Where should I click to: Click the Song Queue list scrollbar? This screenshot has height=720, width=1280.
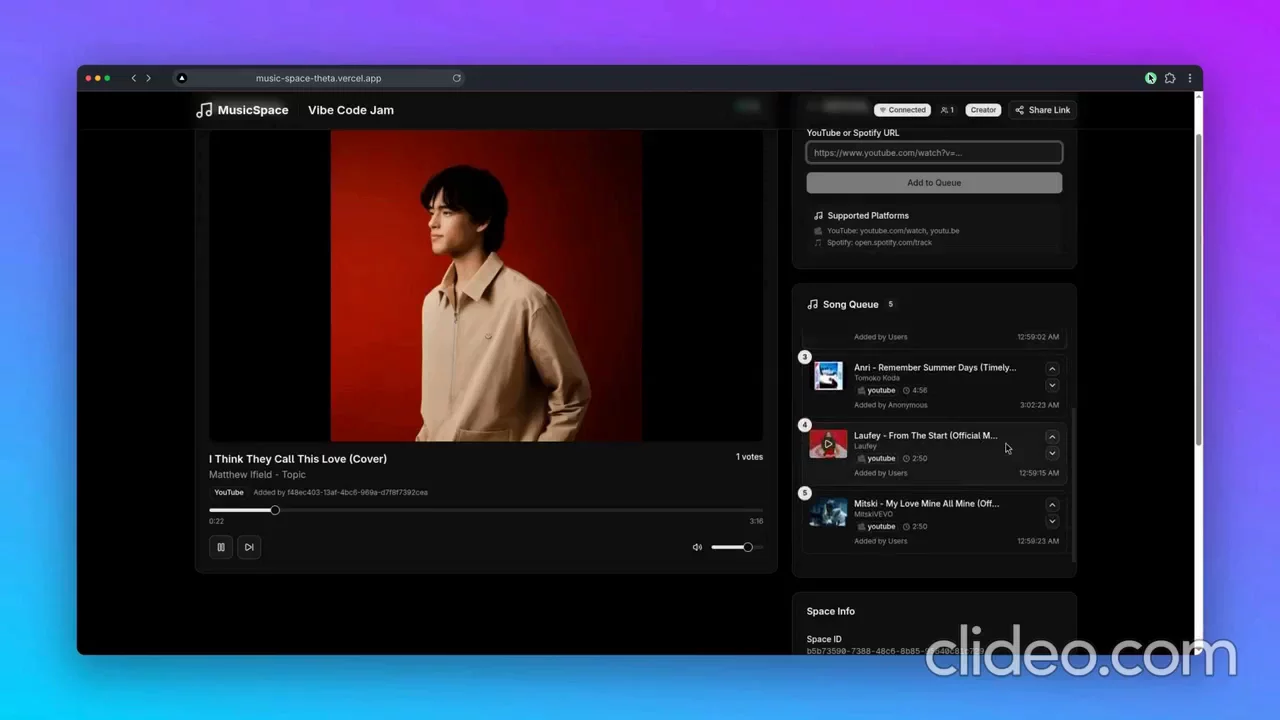pos(1073,485)
